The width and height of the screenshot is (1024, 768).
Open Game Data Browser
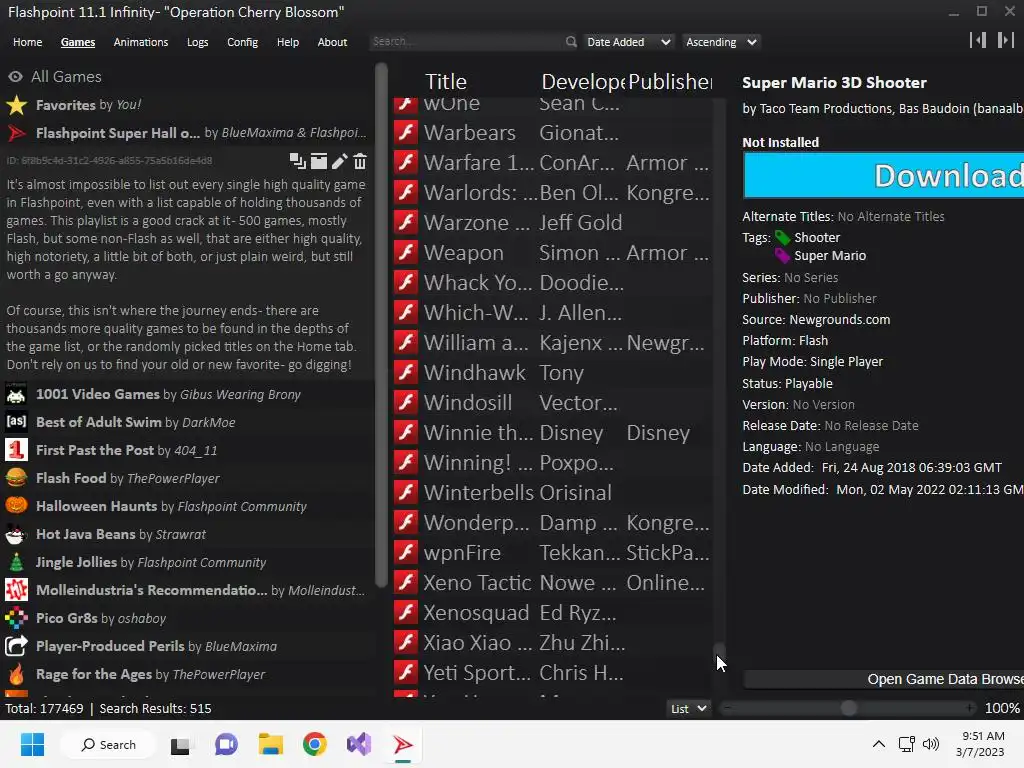[x=884, y=679]
